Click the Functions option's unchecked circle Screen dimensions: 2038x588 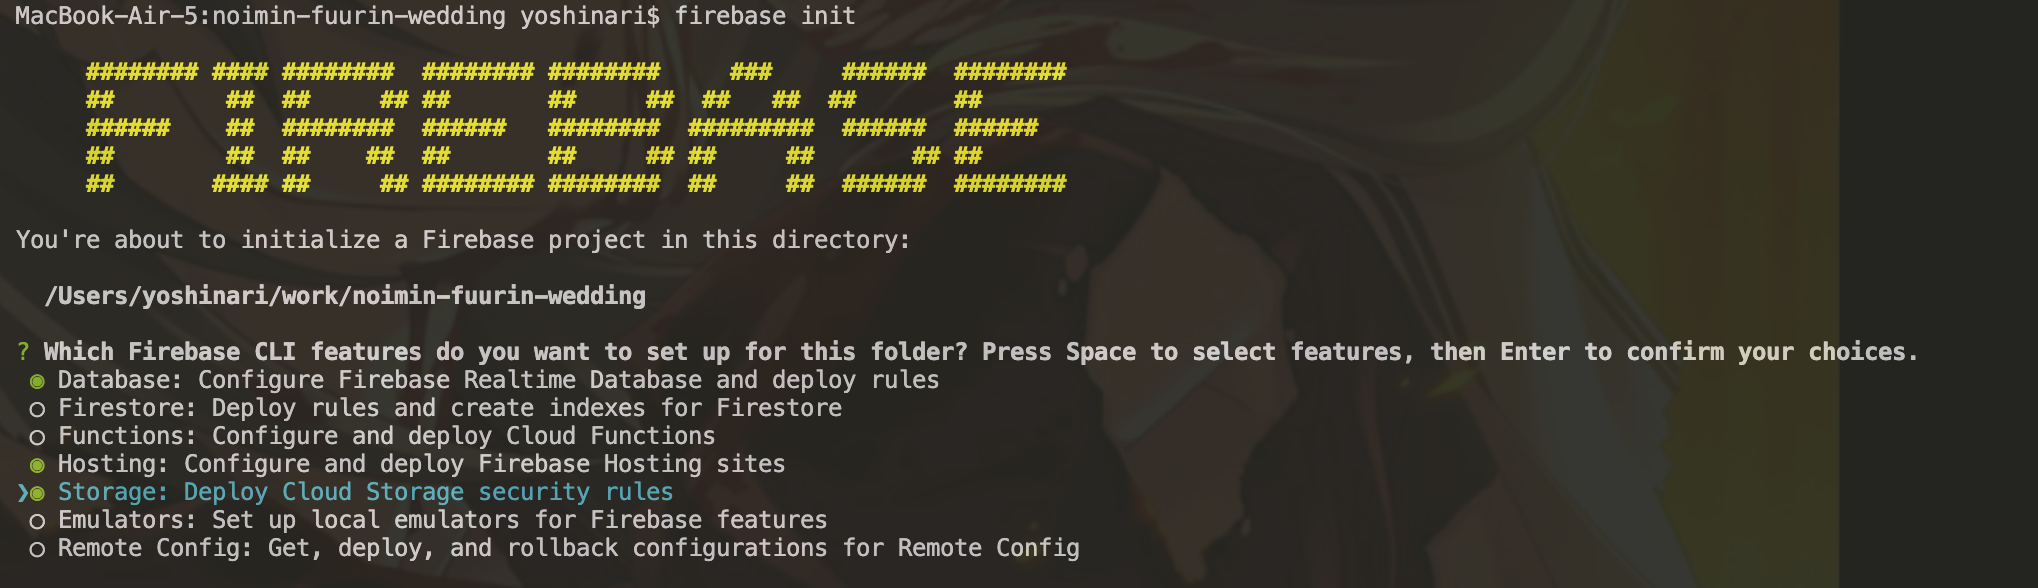(37, 437)
